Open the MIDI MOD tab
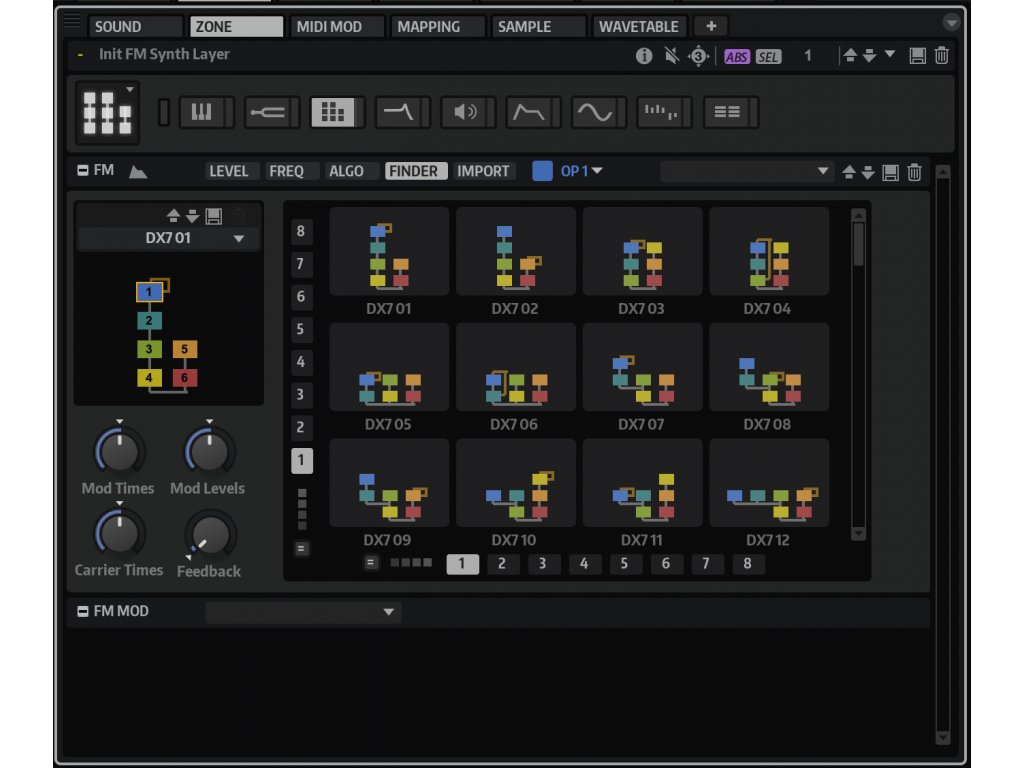 coord(329,27)
